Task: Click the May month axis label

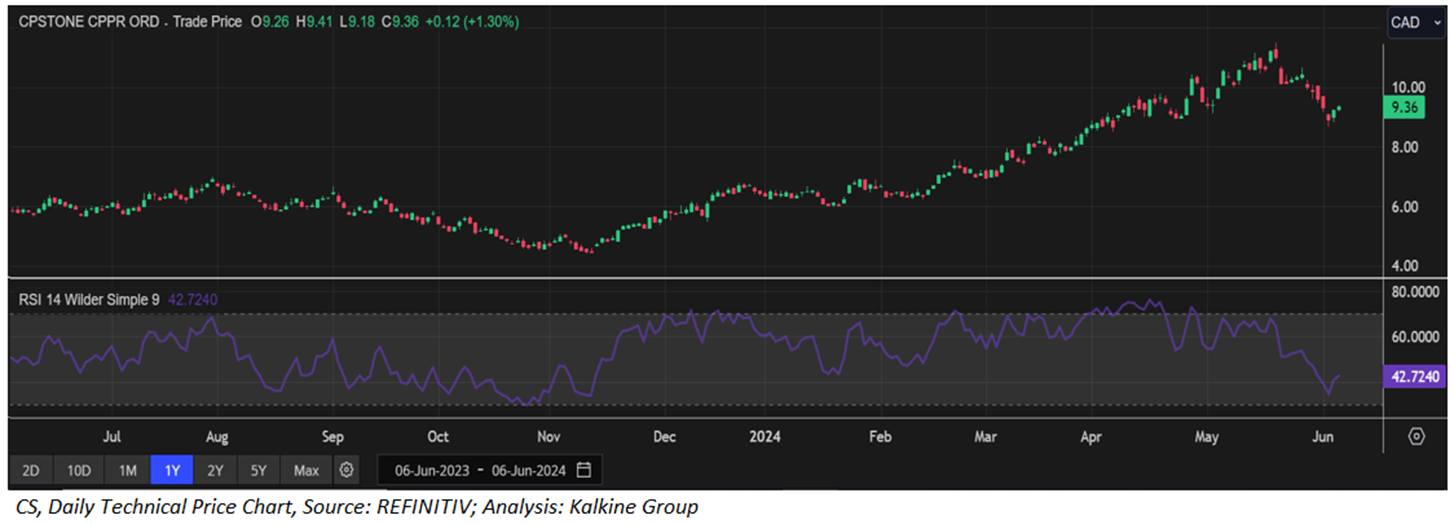Action: click(1207, 437)
